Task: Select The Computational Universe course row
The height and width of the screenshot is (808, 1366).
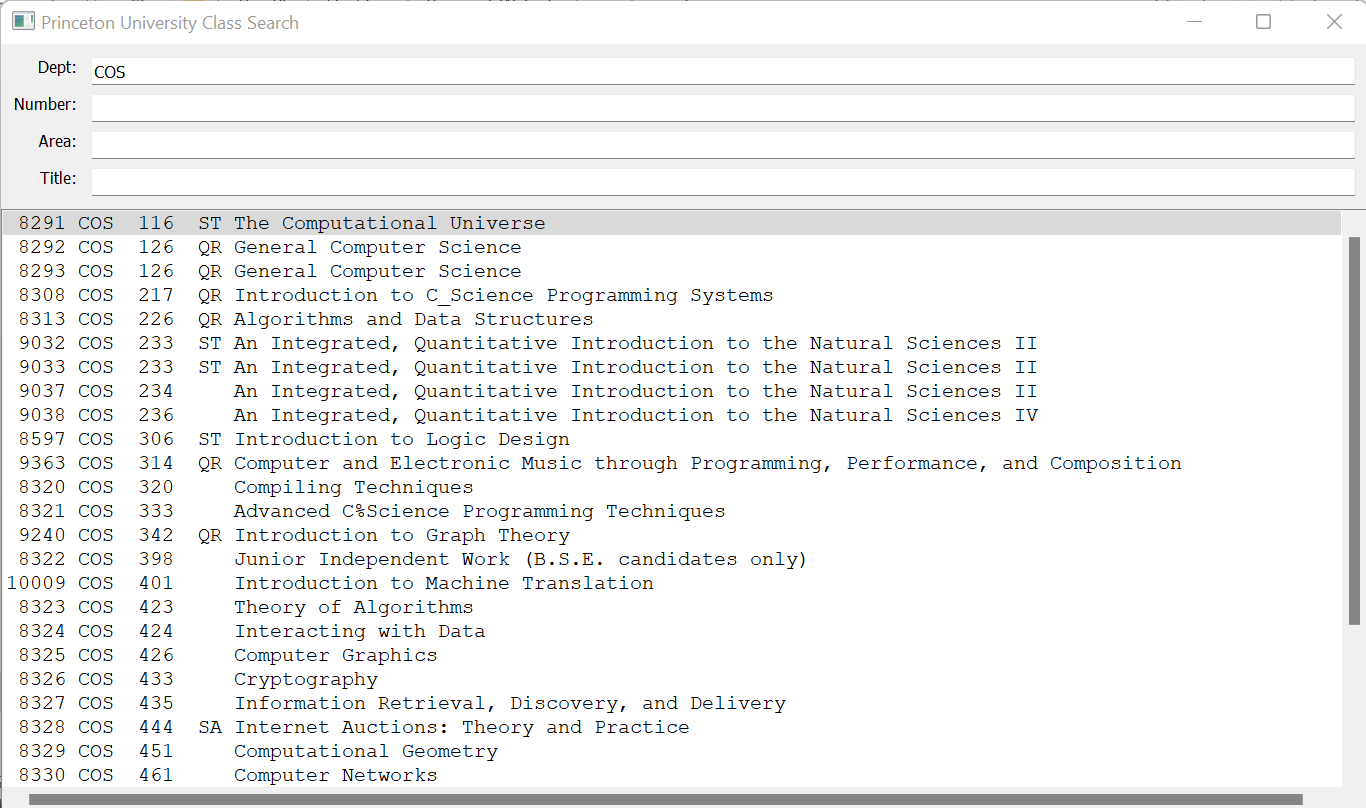Action: click(672, 223)
